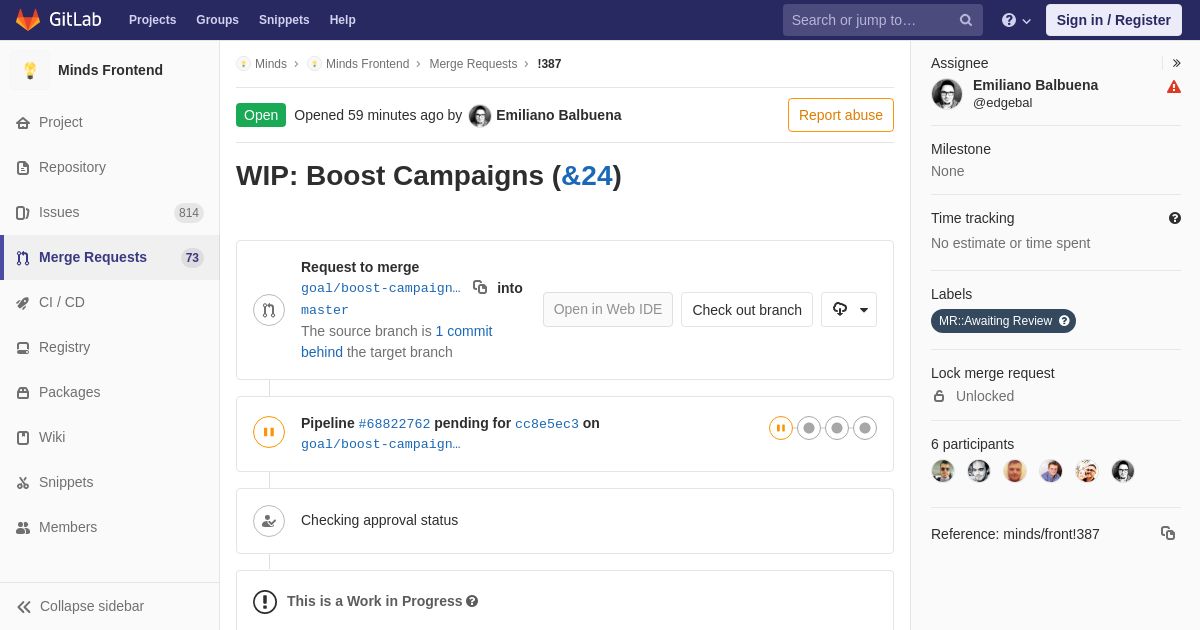The width and height of the screenshot is (1200, 630).
Task: Open the third participant avatar
Action: pos(1015,471)
